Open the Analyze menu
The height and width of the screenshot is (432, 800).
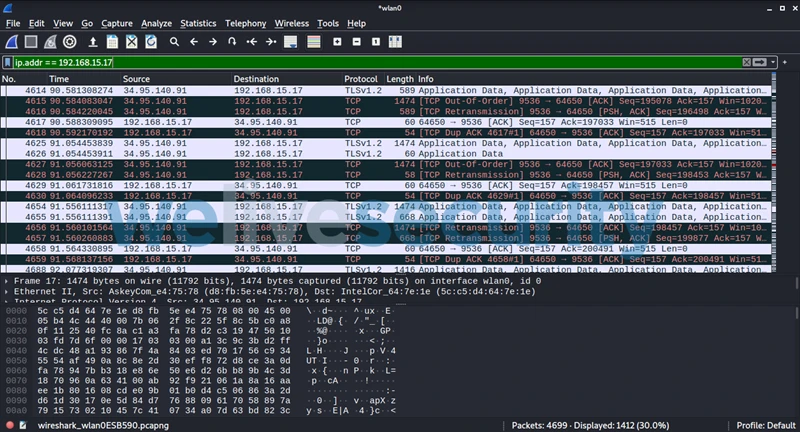click(x=156, y=23)
